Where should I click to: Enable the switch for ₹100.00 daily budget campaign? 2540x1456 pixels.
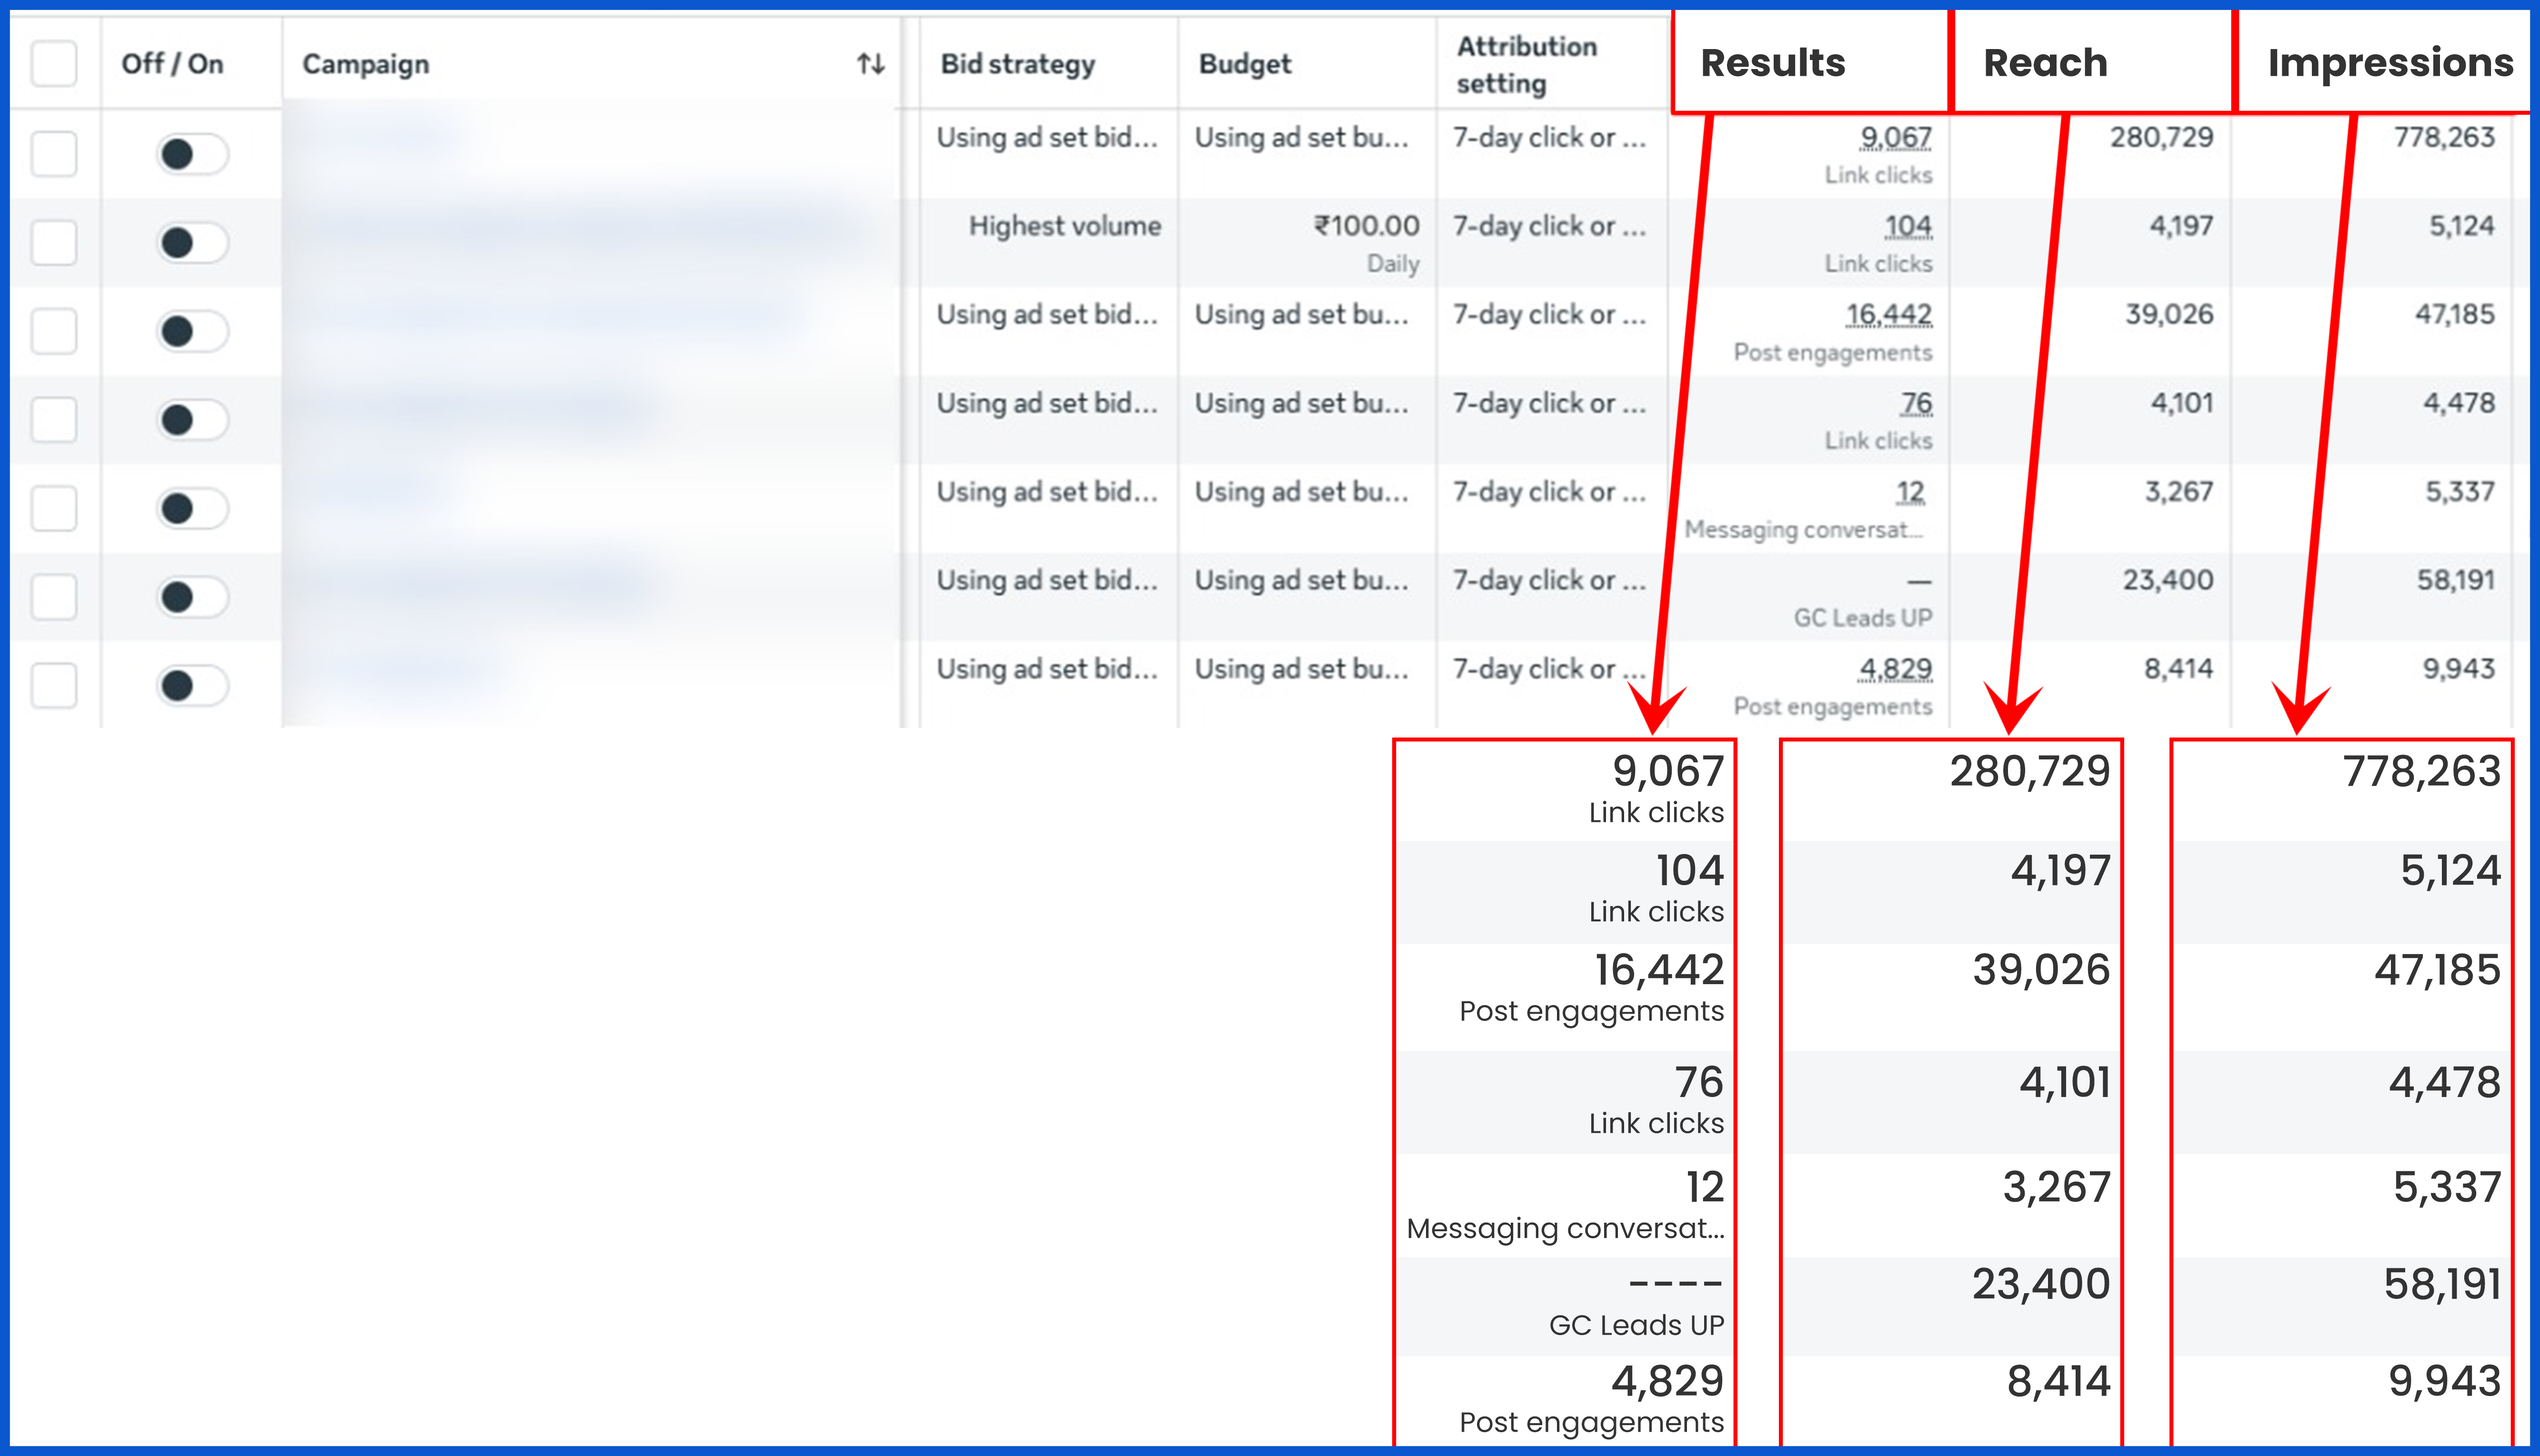tap(192, 243)
